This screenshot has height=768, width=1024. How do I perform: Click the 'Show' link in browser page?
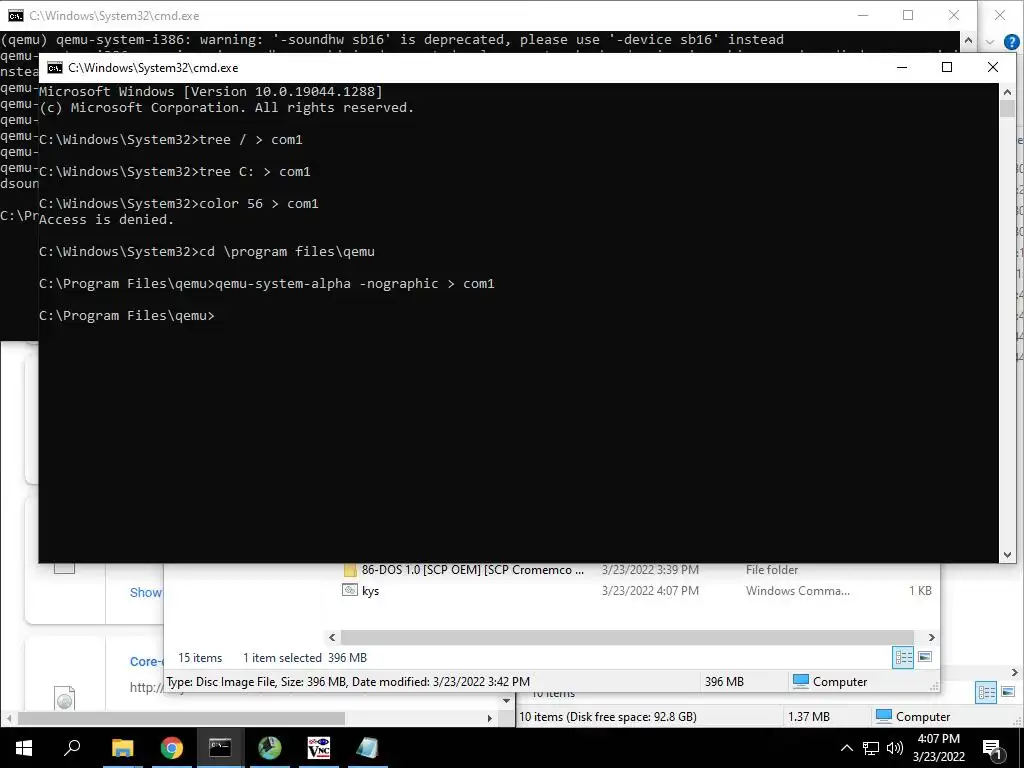pos(146,592)
